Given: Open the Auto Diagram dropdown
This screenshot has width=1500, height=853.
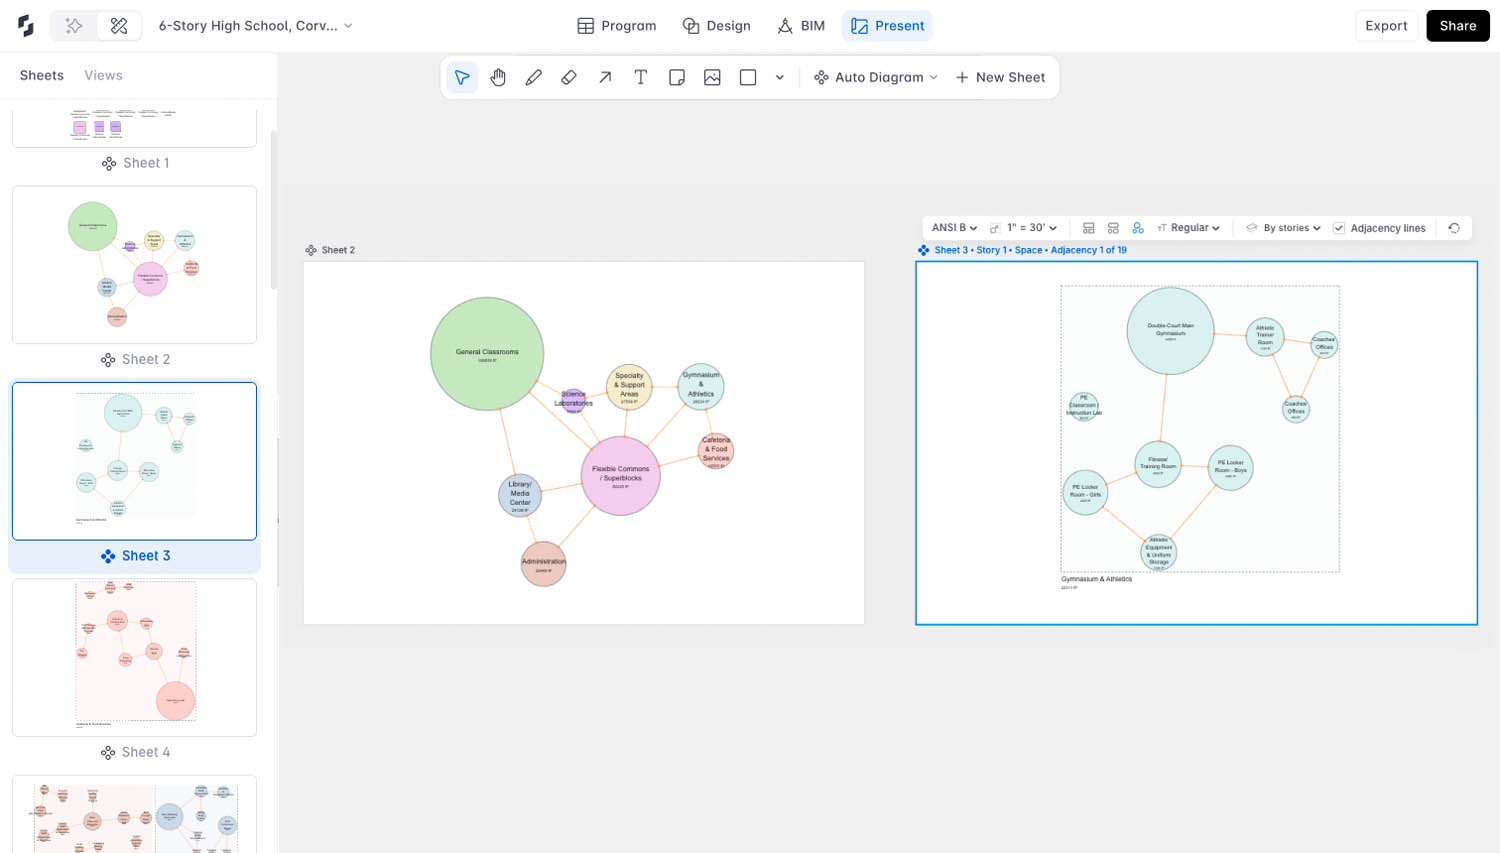Looking at the screenshot, I should [x=876, y=77].
